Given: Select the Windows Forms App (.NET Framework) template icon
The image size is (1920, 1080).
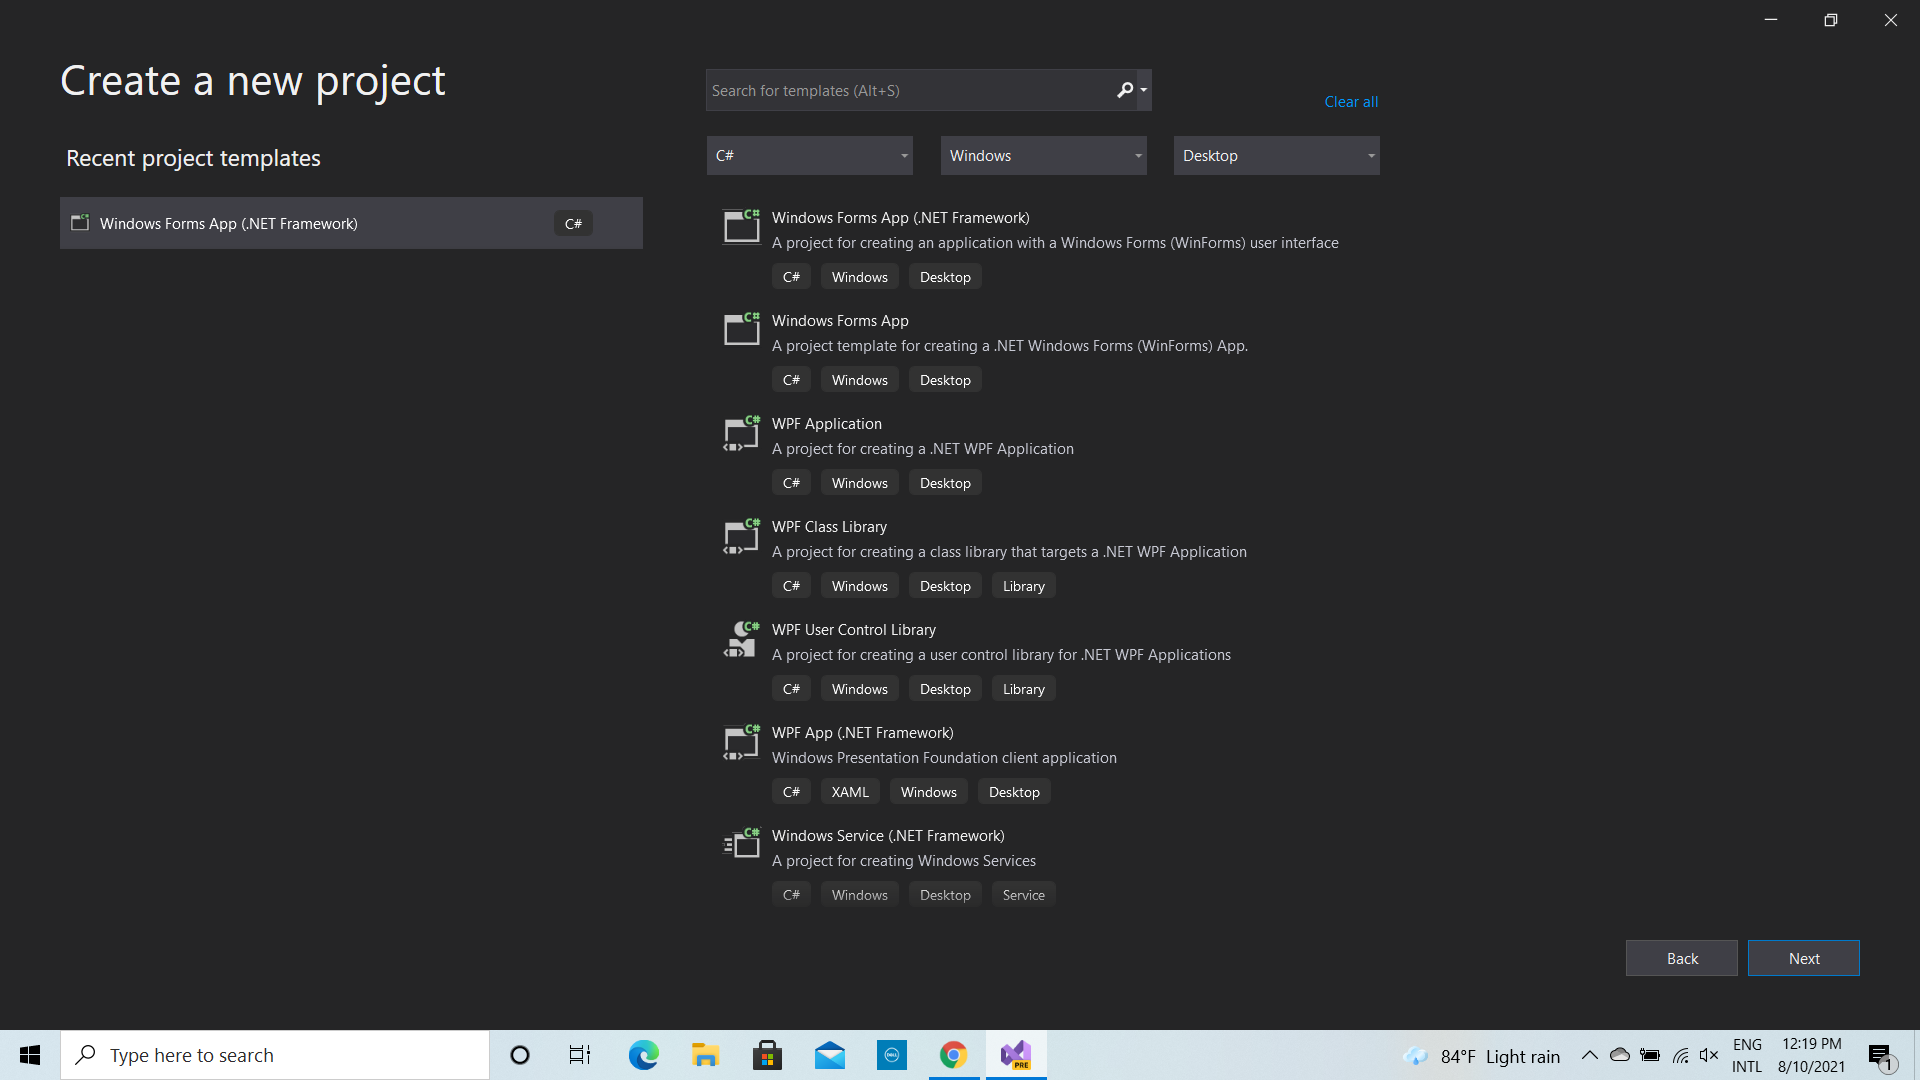Looking at the screenshot, I should click(x=741, y=227).
